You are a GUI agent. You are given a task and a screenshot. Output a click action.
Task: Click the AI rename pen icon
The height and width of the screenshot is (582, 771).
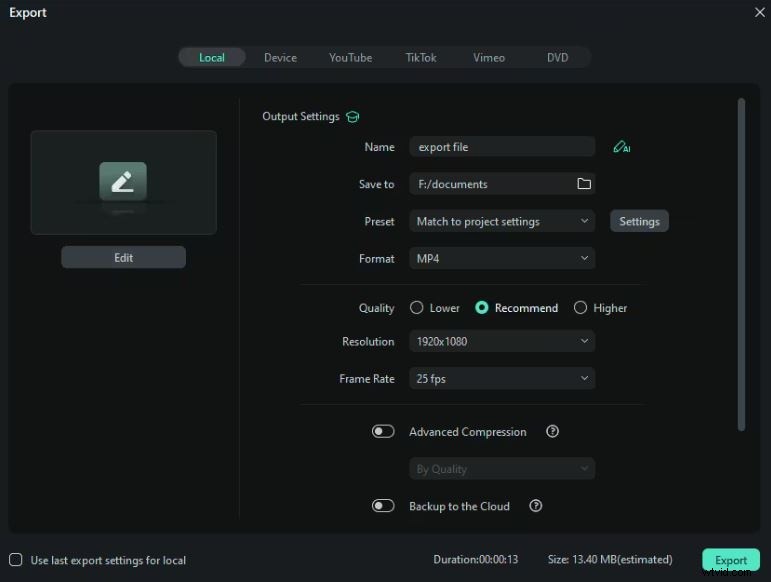point(622,147)
